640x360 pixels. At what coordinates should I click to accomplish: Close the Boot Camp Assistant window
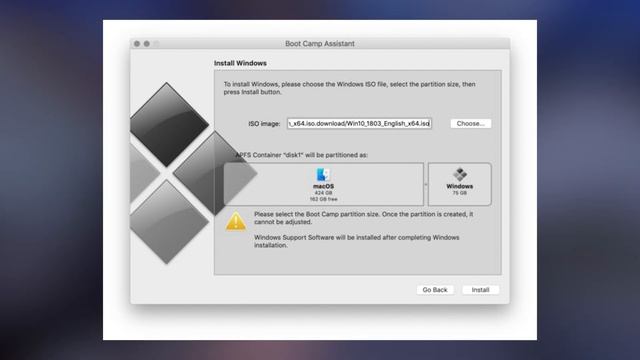(137, 44)
